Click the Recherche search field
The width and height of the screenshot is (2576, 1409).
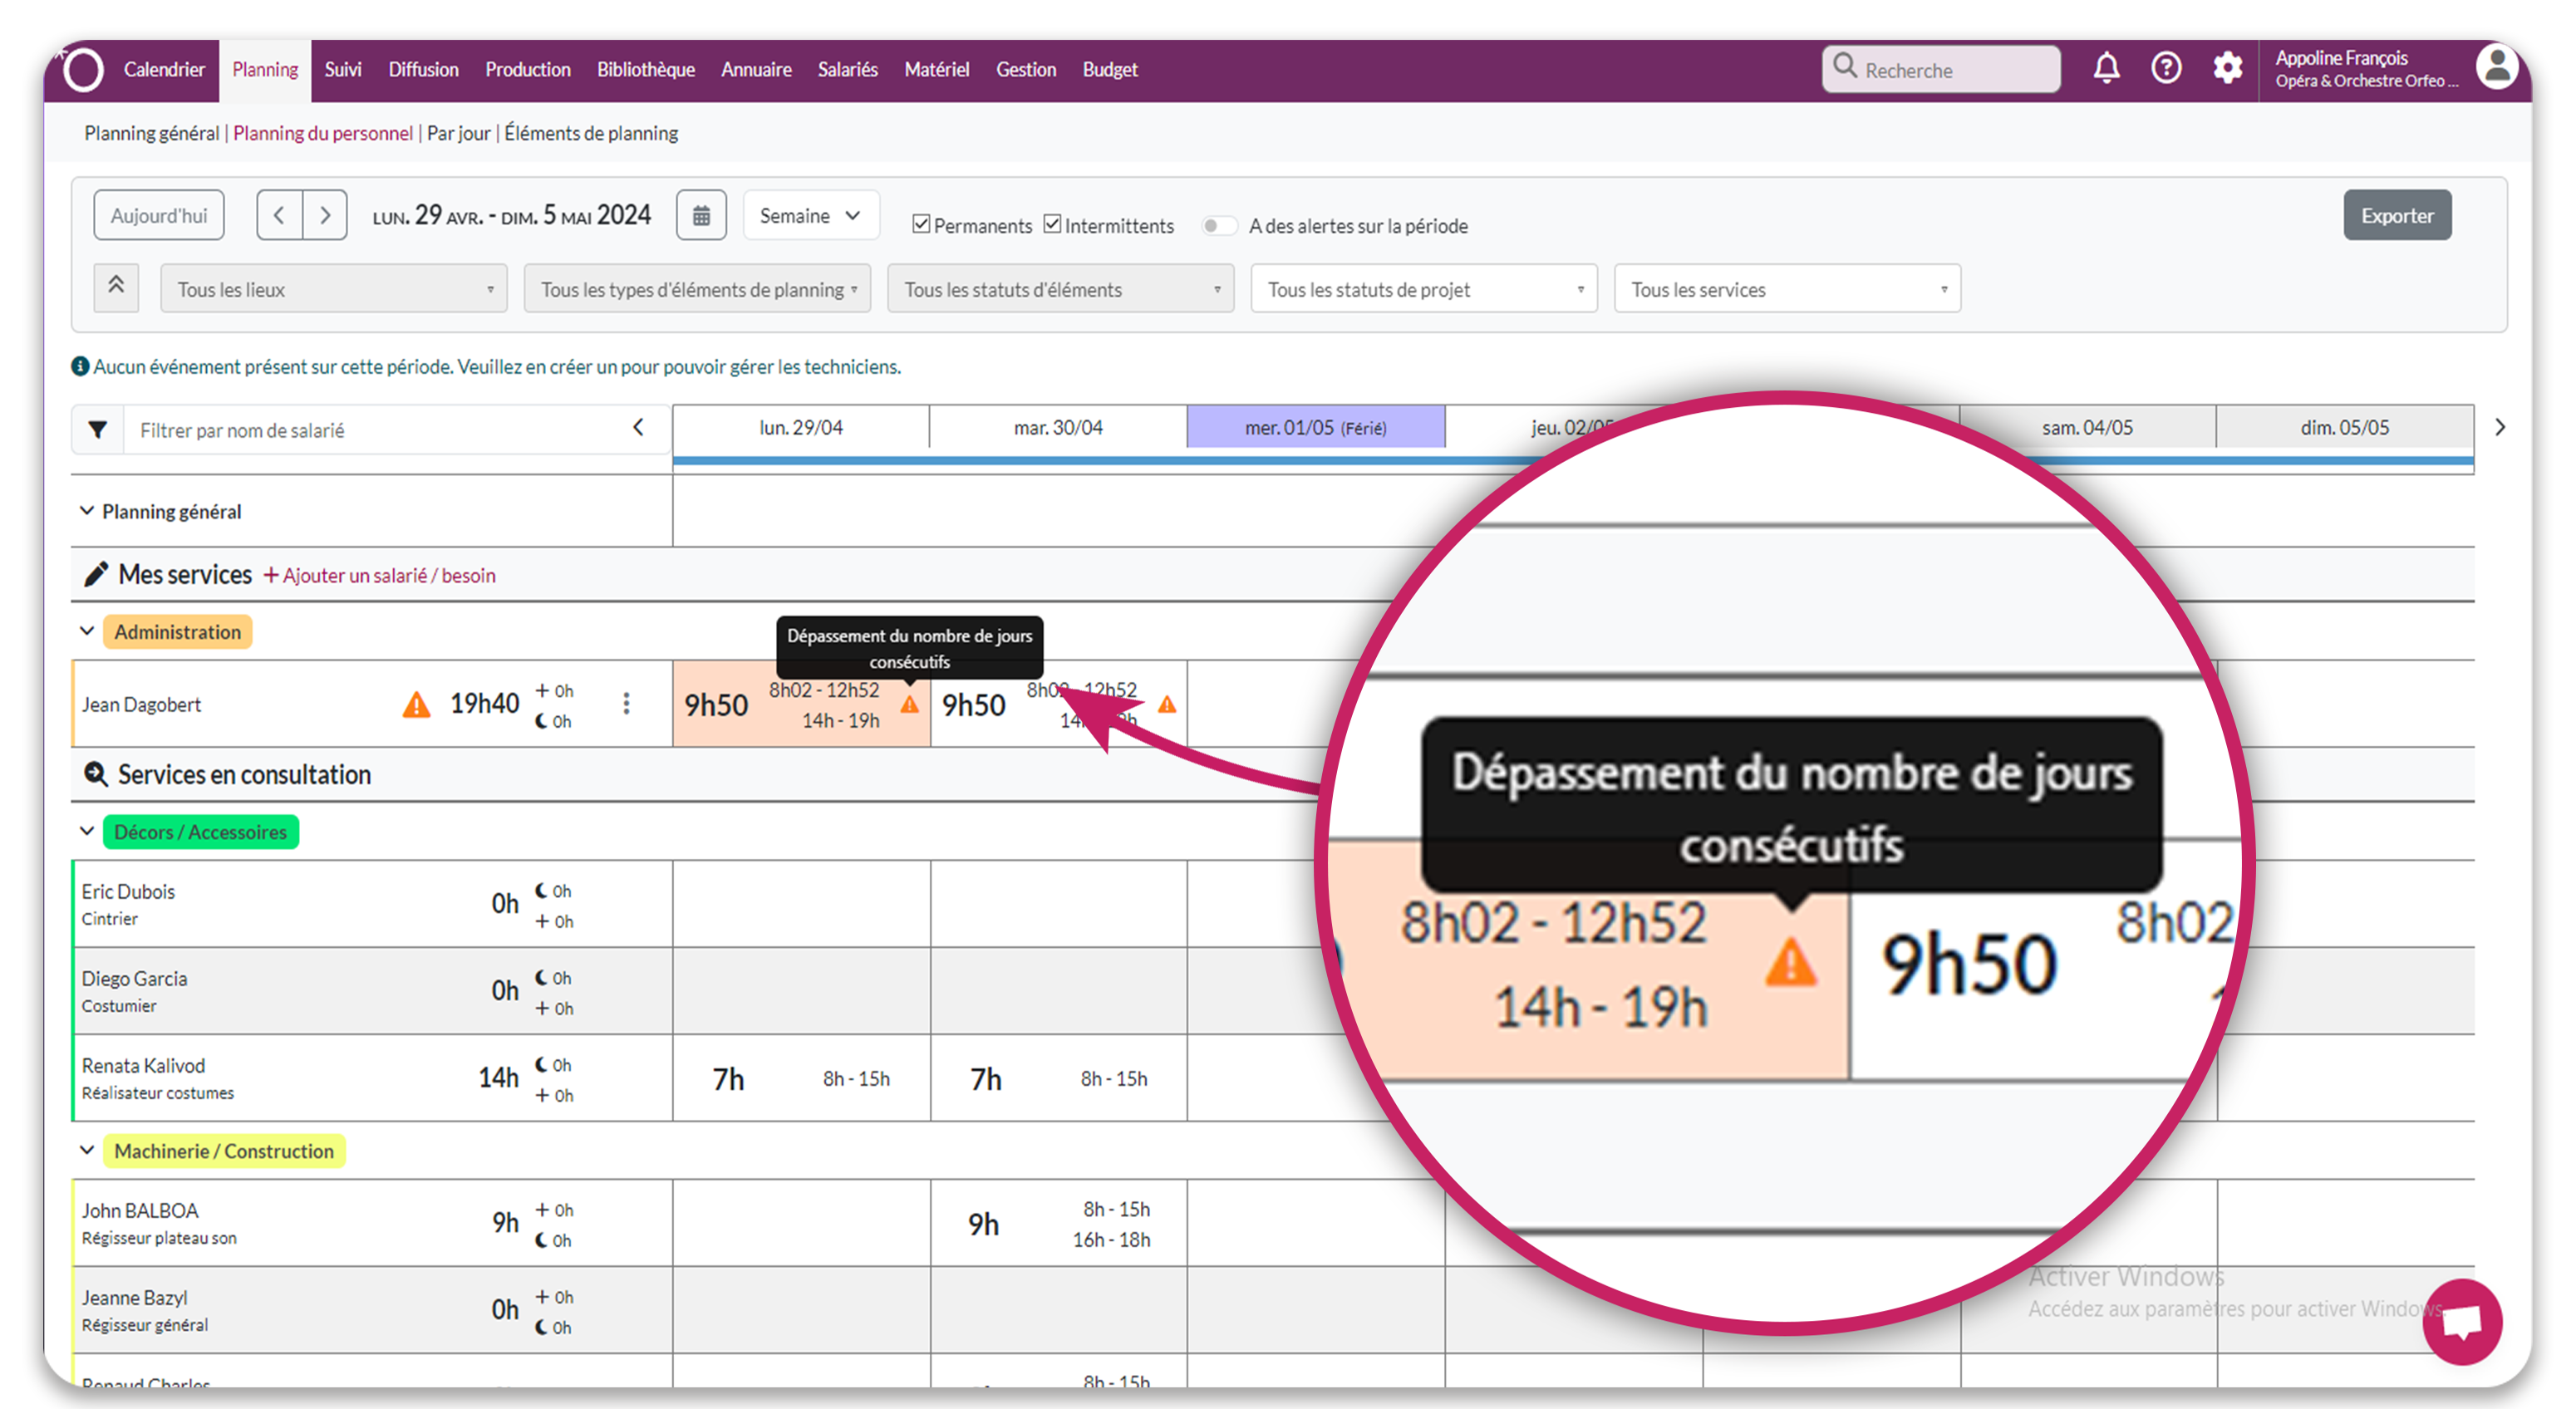pyautogui.click(x=1941, y=69)
